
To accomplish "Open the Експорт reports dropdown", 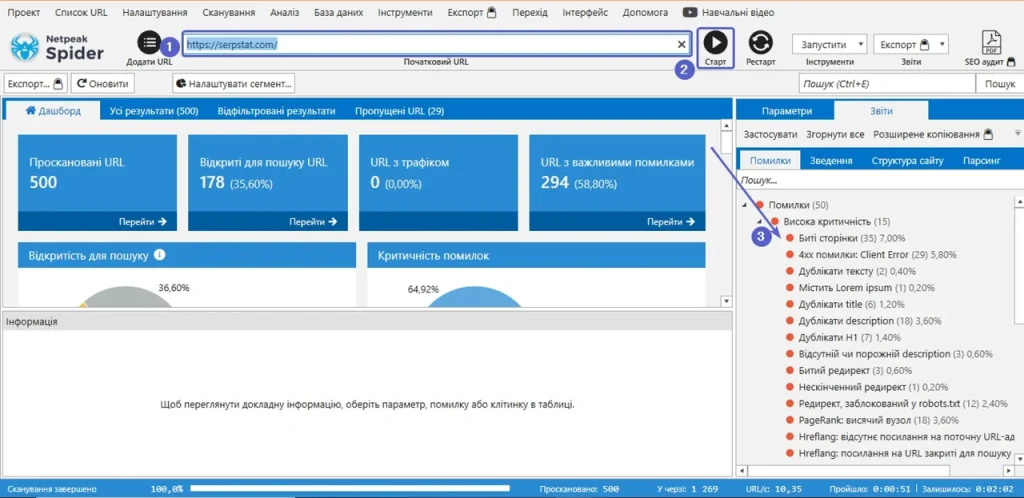I will point(910,44).
